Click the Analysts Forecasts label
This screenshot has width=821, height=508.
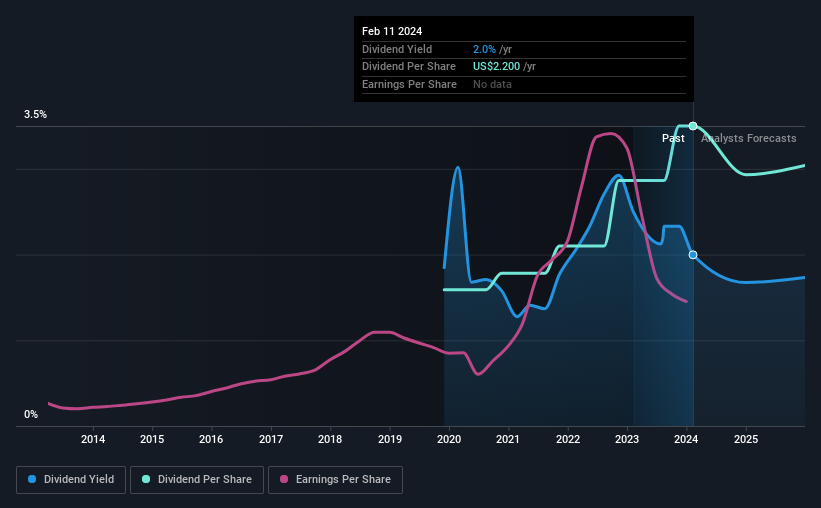749,138
